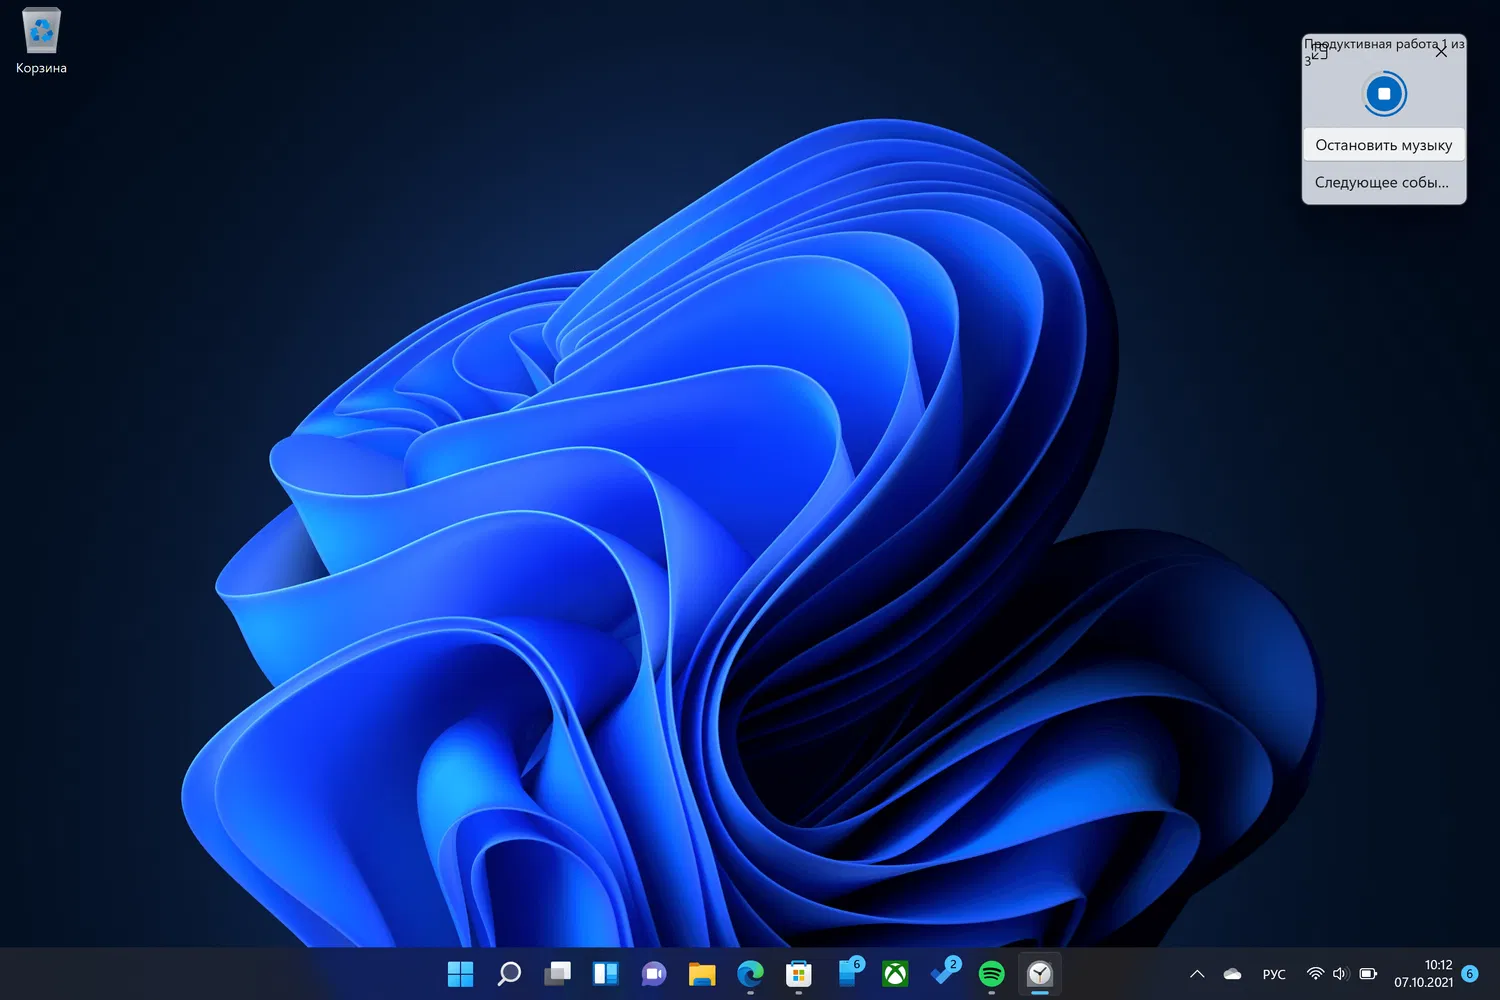Image resolution: width=1500 pixels, height=1000 pixels.
Task: Click the 'Остановить музыку' button
Action: tap(1383, 145)
